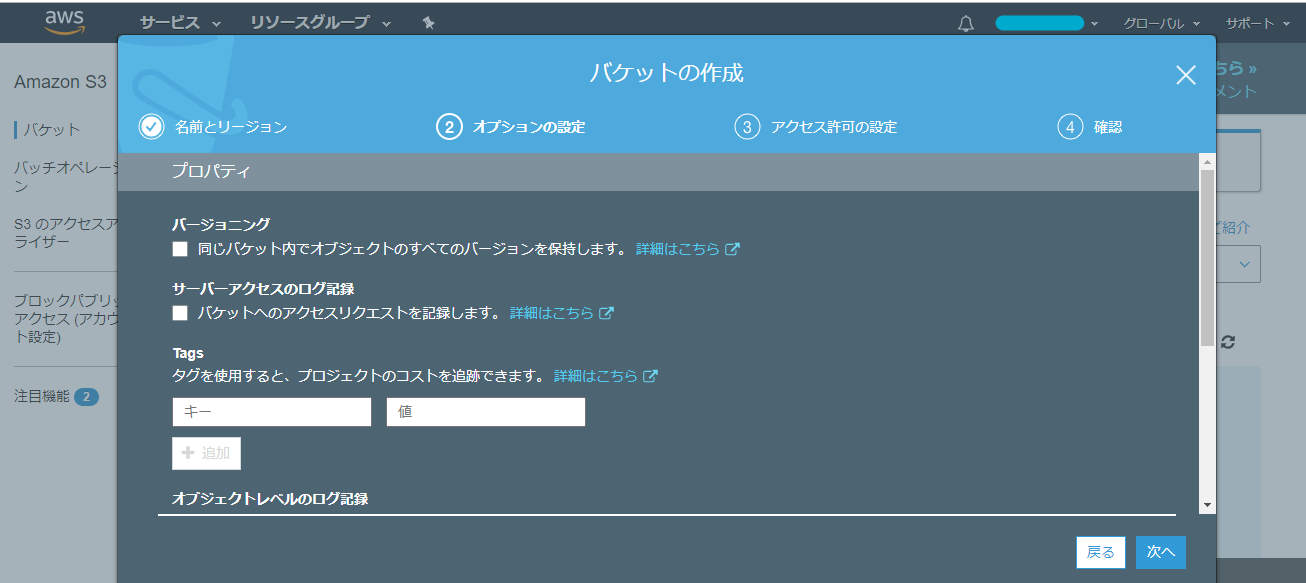Click the Amazon S3 sidebar title
Image resolution: width=1306 pixels, height=583 pixels.
pos(60,82)
